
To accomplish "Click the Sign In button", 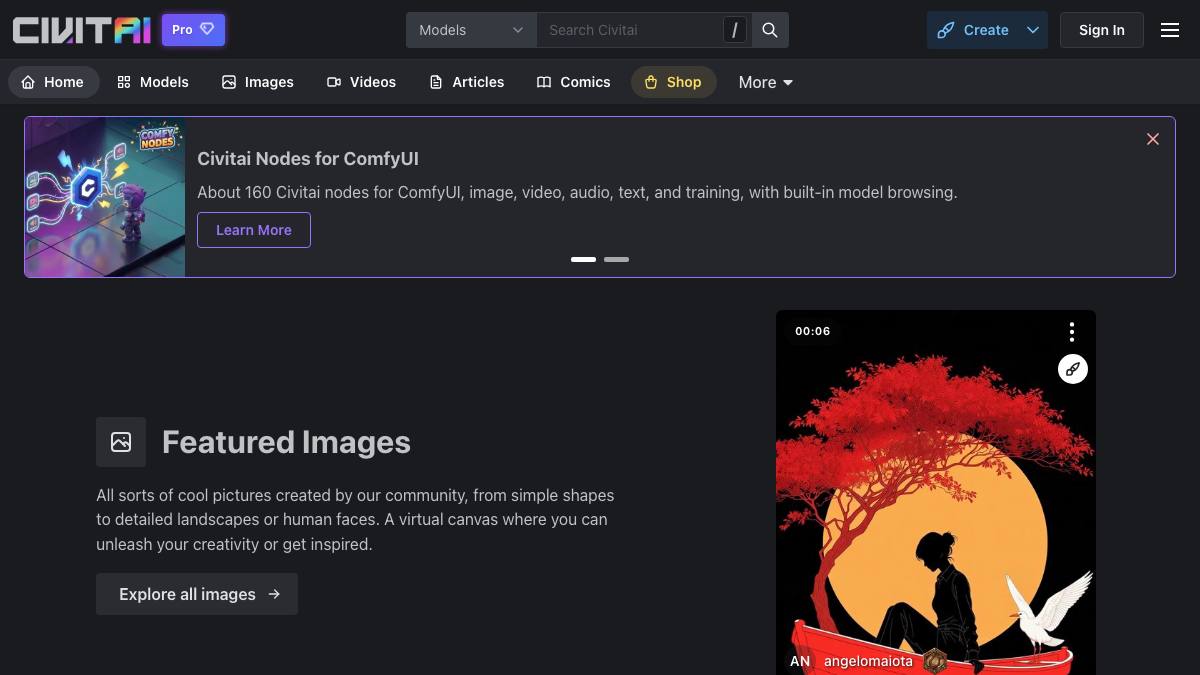I will click(1101, 30).
